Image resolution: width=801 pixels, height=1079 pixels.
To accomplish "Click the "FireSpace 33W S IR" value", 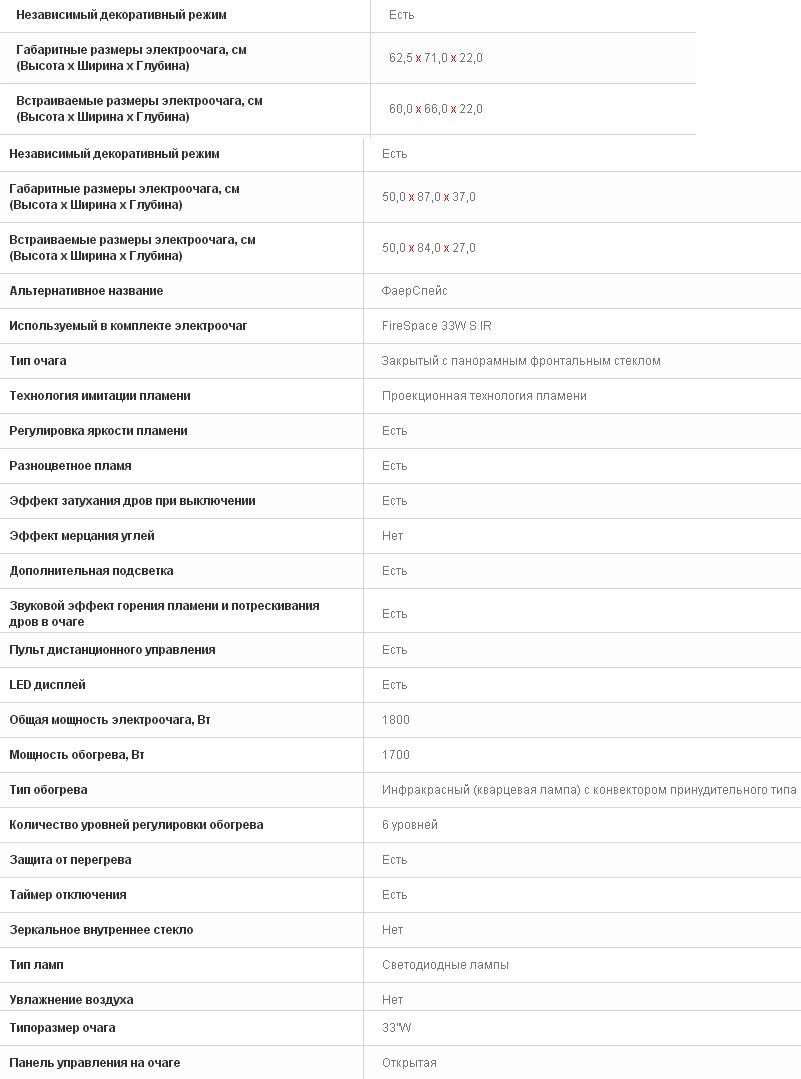I will tap(436, 326).
